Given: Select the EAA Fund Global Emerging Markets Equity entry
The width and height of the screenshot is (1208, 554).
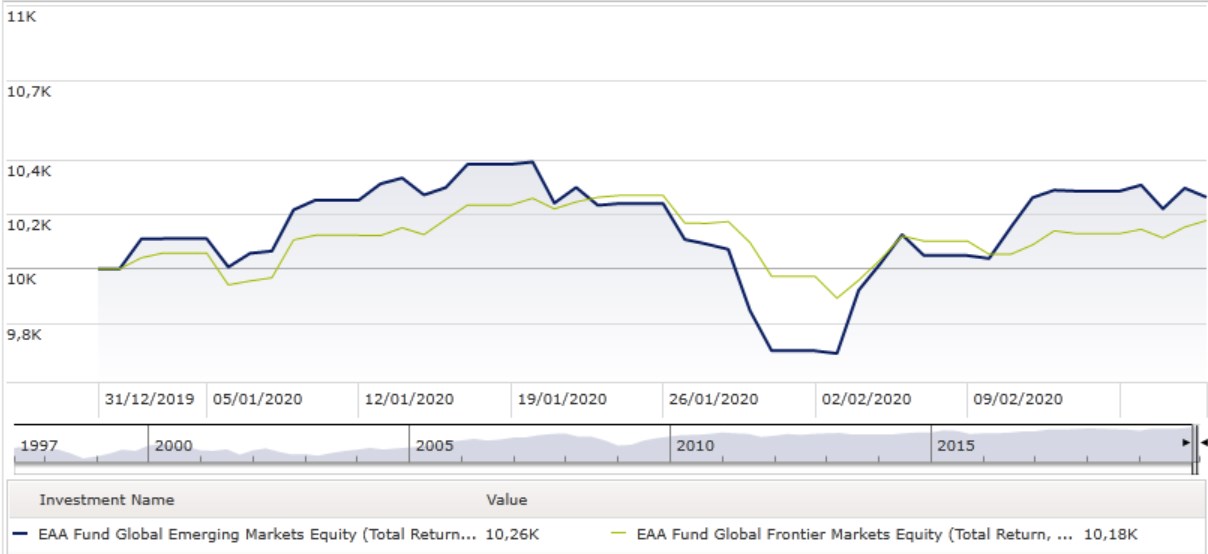Looking at the screenshot, I should coord(257,534).
